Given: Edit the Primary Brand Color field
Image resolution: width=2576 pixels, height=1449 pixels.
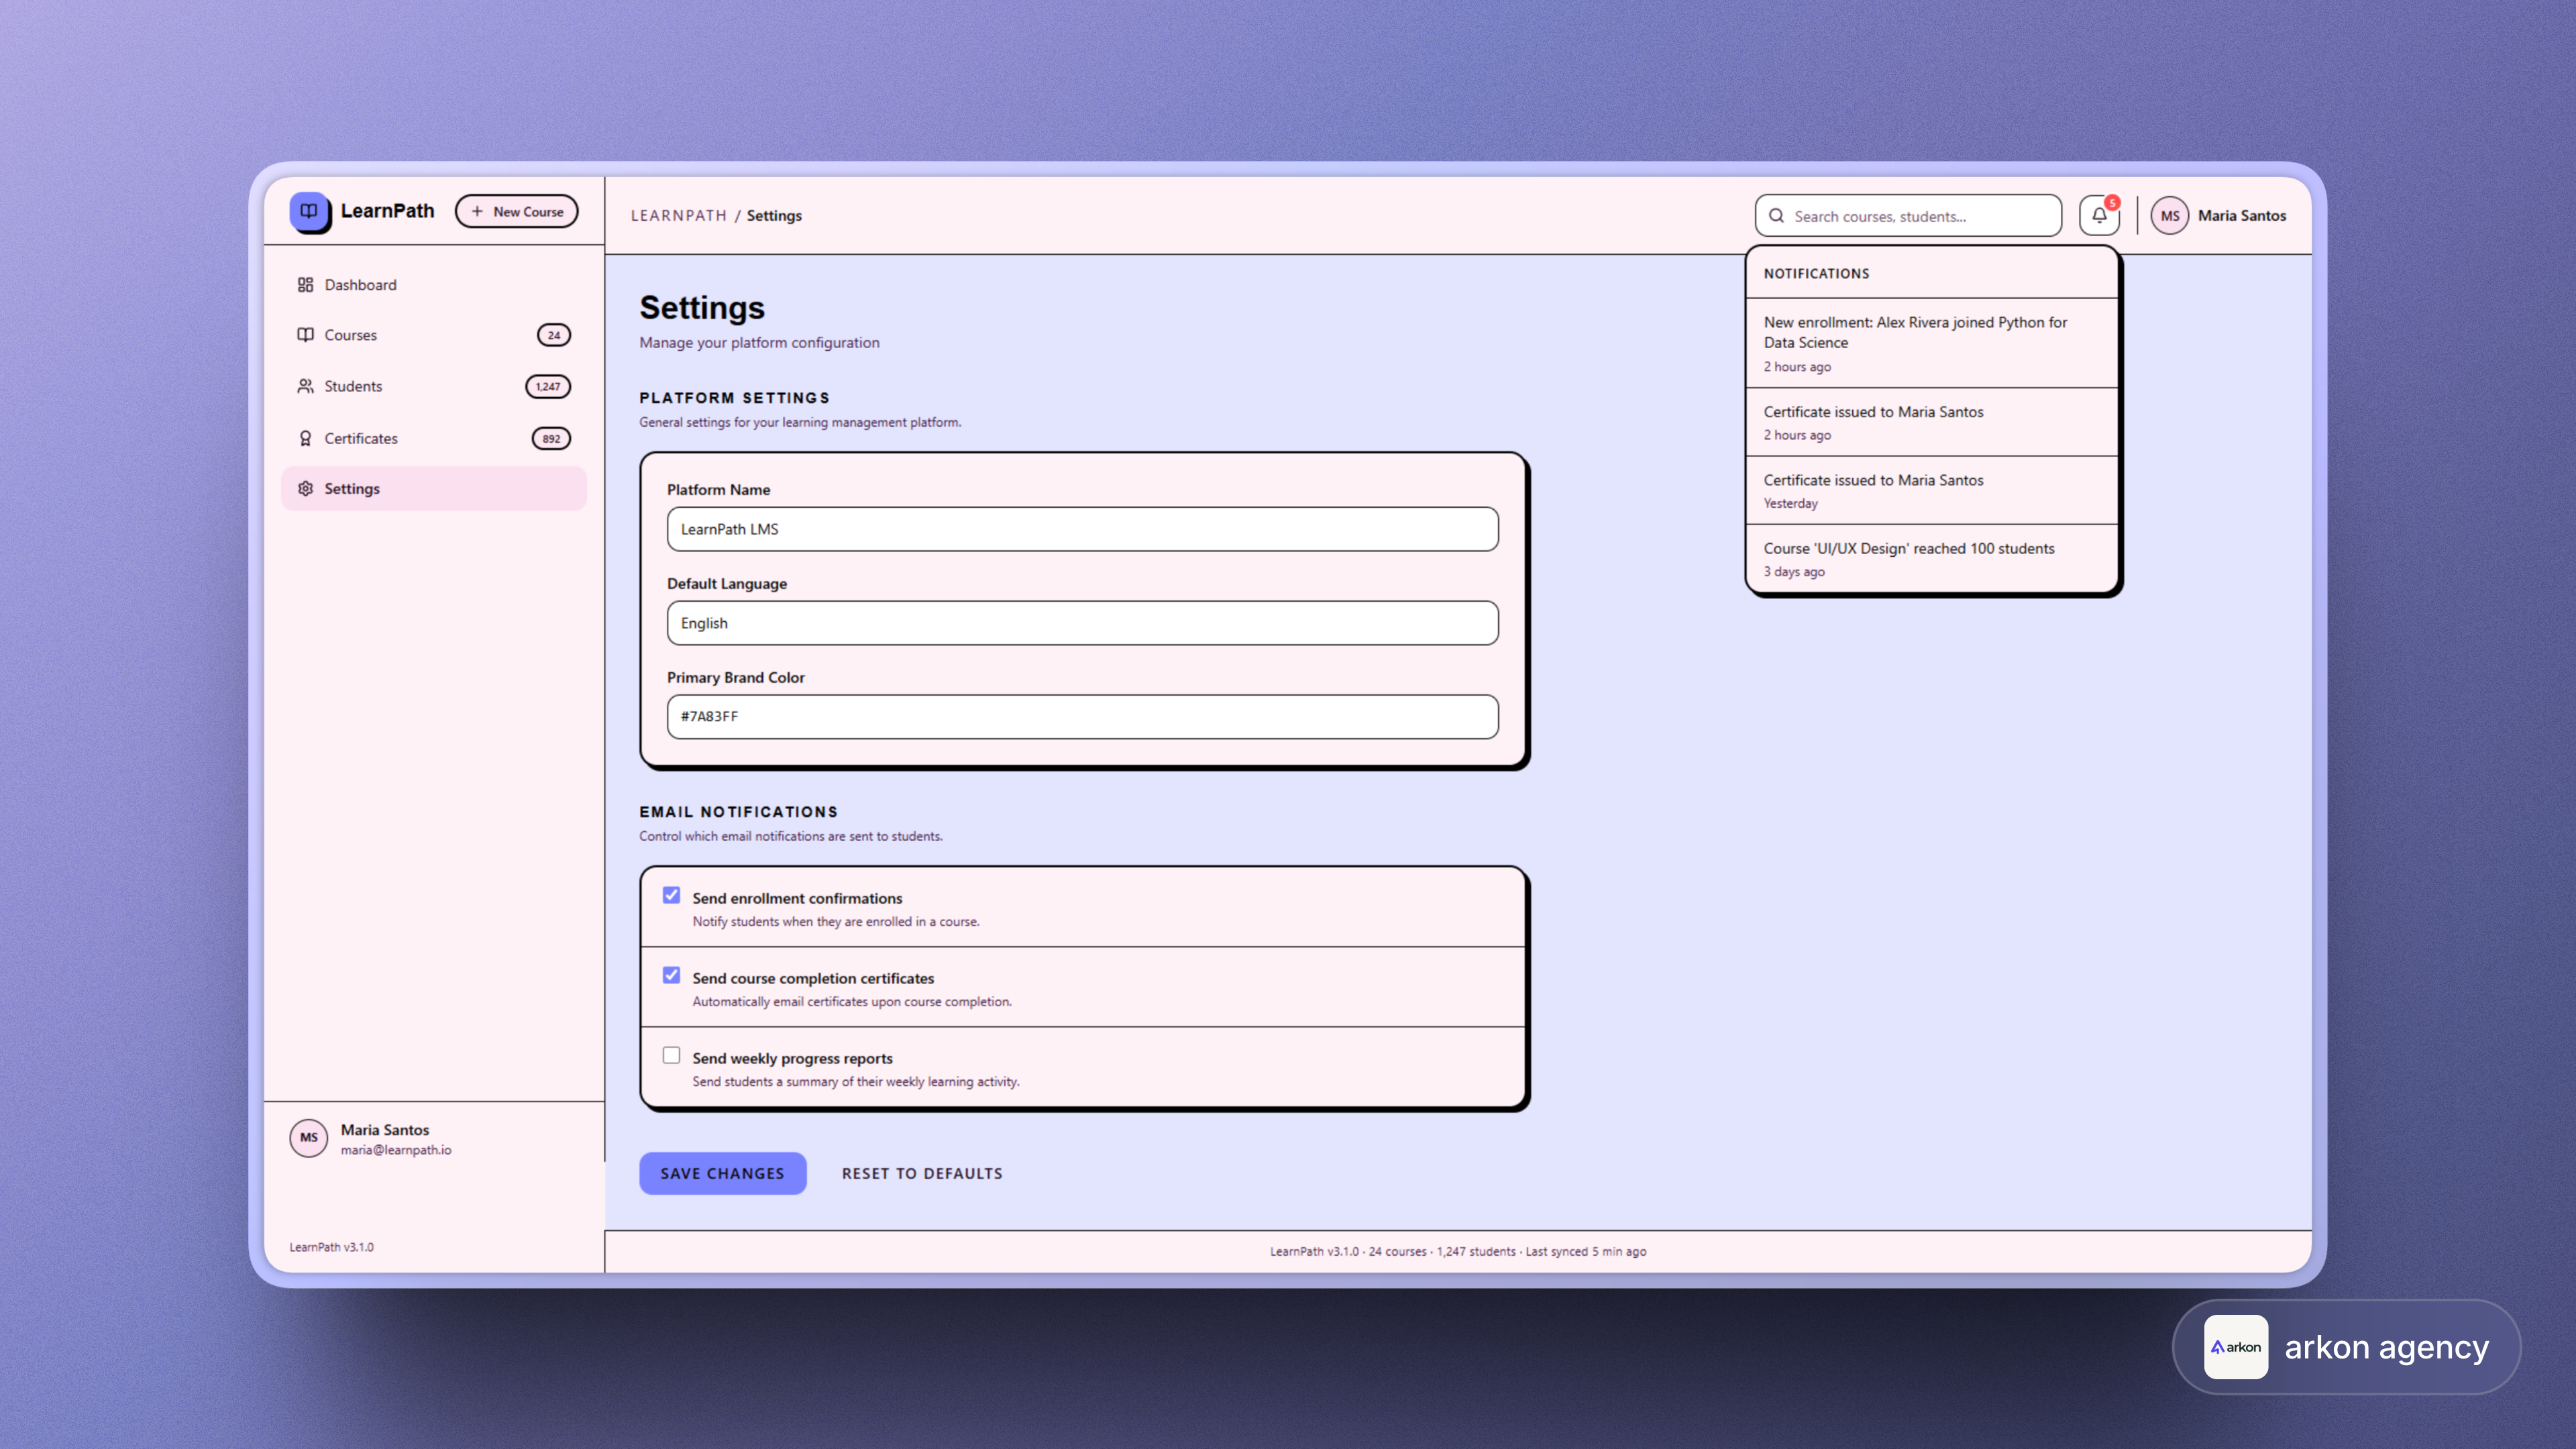Looking at the screenshot, I should (1082, 717).
